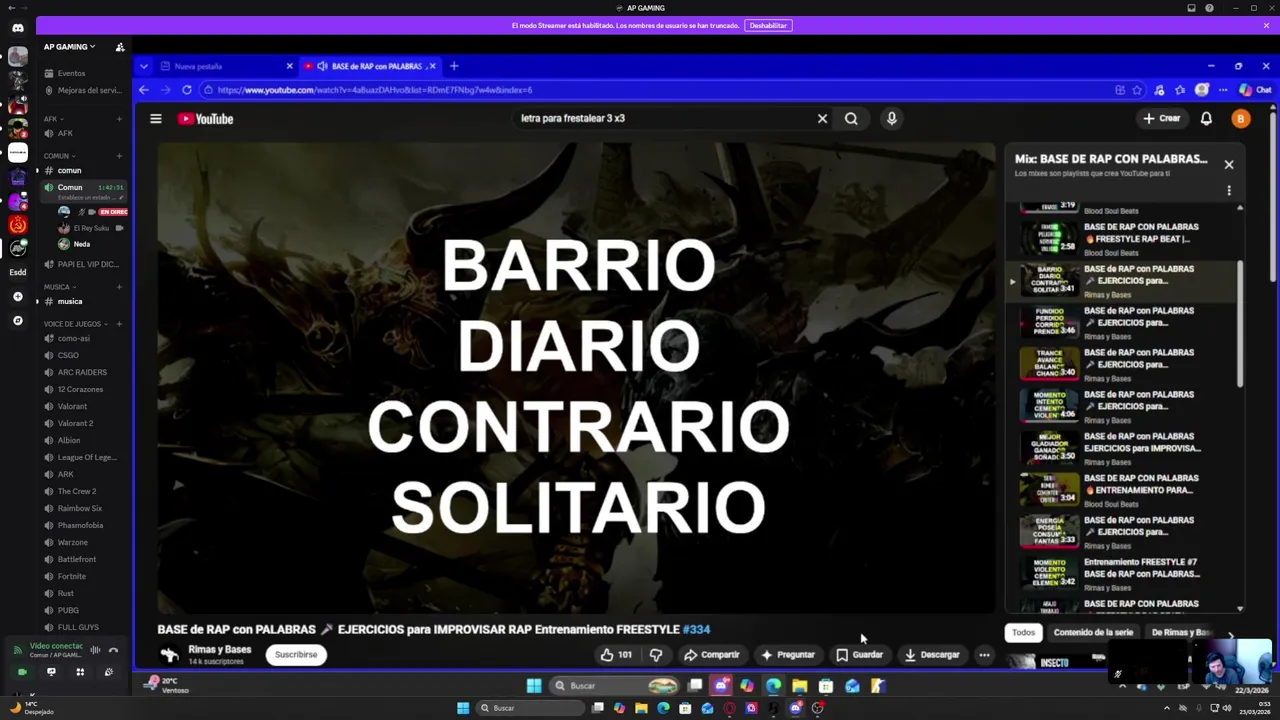Screen dimensions: 1280x720
Task: Click the Suscribirse button
Action: pos(296,655)
